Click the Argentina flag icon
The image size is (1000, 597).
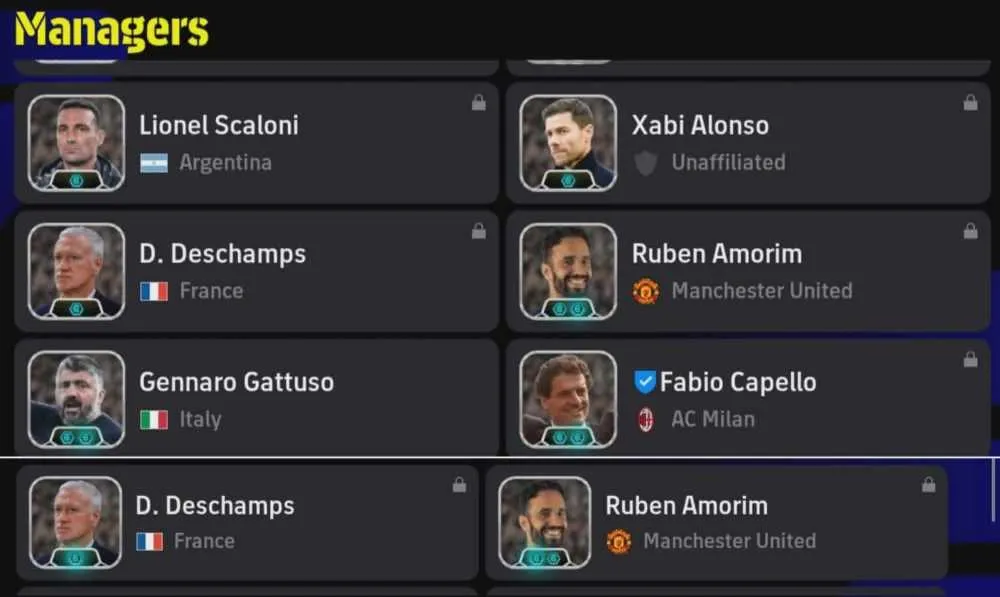[x=154, y=163]
